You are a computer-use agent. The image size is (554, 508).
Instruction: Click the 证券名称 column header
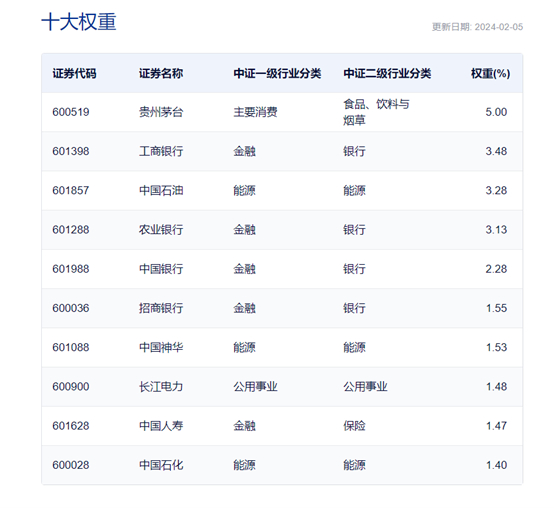tap(161, 73)
